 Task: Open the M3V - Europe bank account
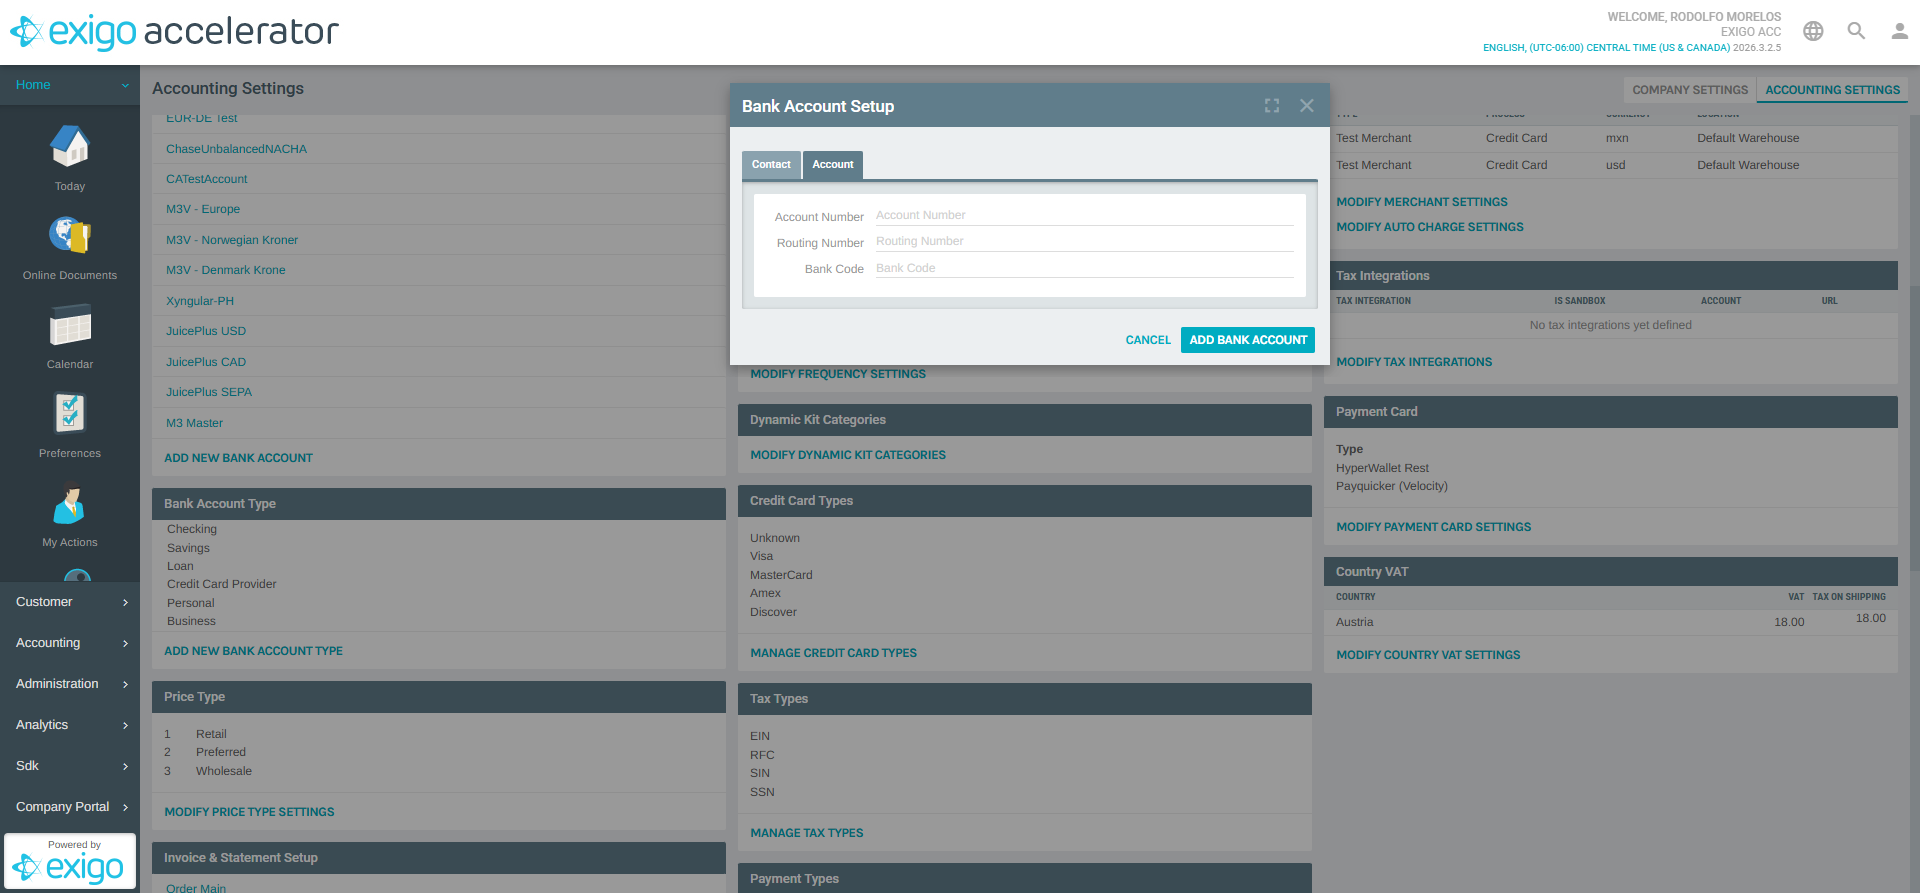203,209
